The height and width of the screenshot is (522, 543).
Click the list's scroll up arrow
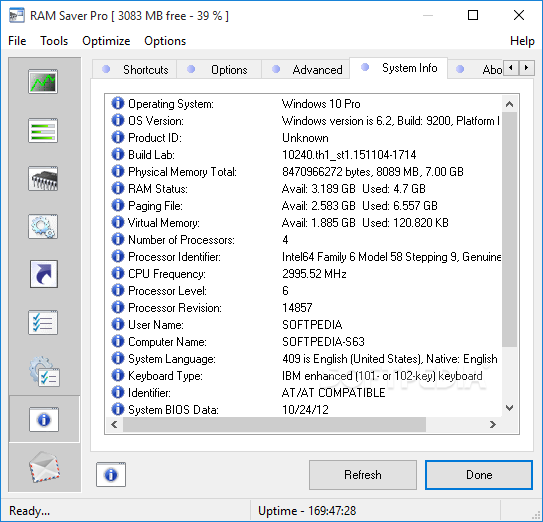509,104
